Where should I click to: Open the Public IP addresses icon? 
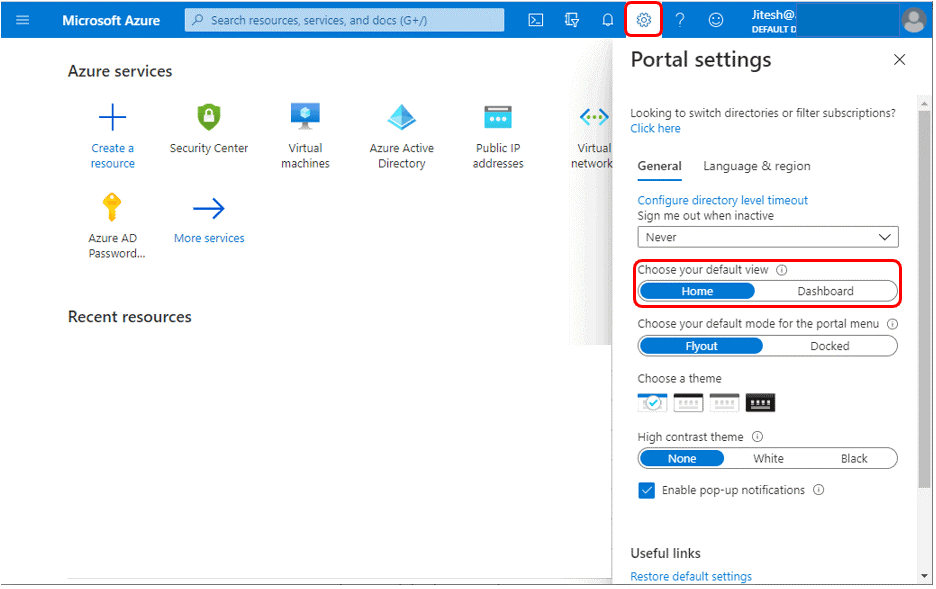[x=498, y=117]
